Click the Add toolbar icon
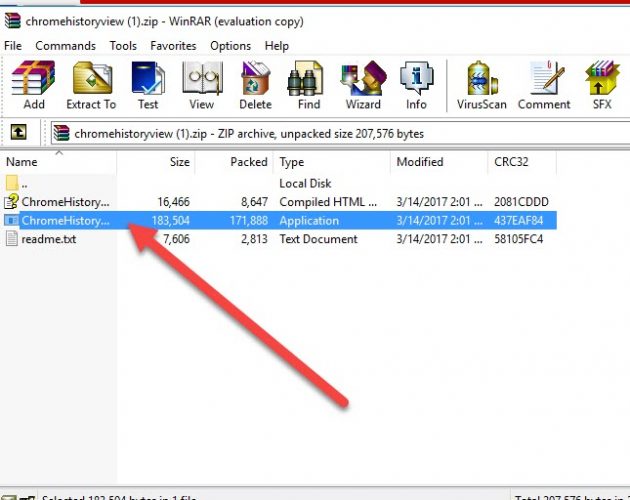Image resolution: width=630 pixels, height=500 pixels. (x=33, y=85)
